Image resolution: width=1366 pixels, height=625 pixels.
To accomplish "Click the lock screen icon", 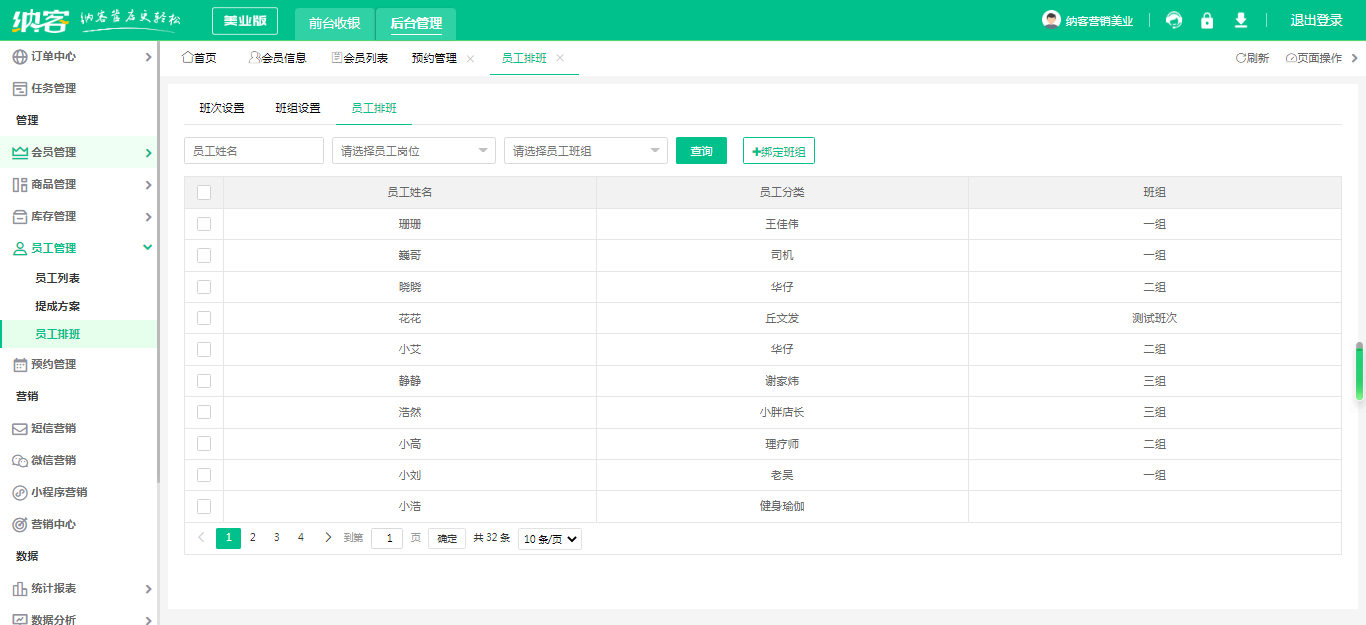I will pos(1207,20).
